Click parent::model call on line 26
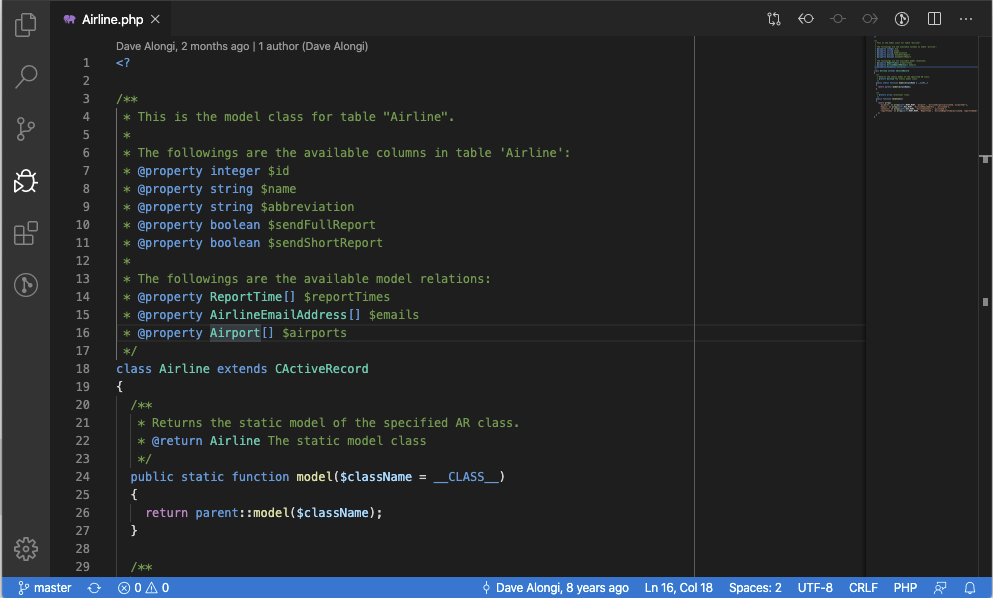This screenshot has width=993, height=598. click(288, 512)
